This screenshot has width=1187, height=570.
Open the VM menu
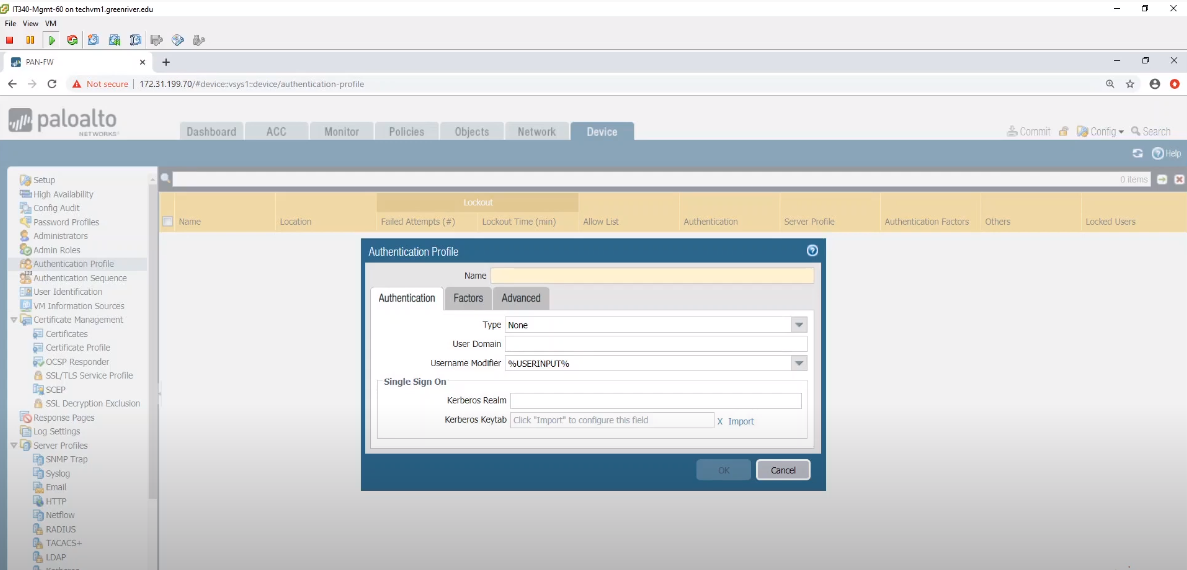(51, 23)
